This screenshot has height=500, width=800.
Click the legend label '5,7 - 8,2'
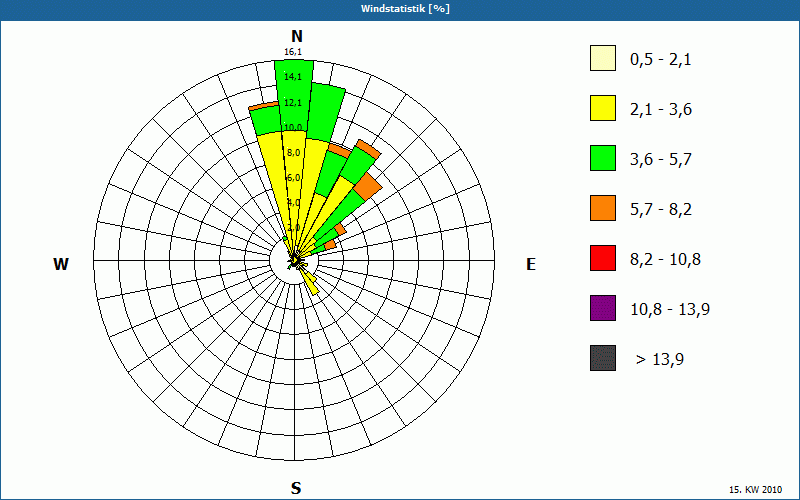click(661, 210)
